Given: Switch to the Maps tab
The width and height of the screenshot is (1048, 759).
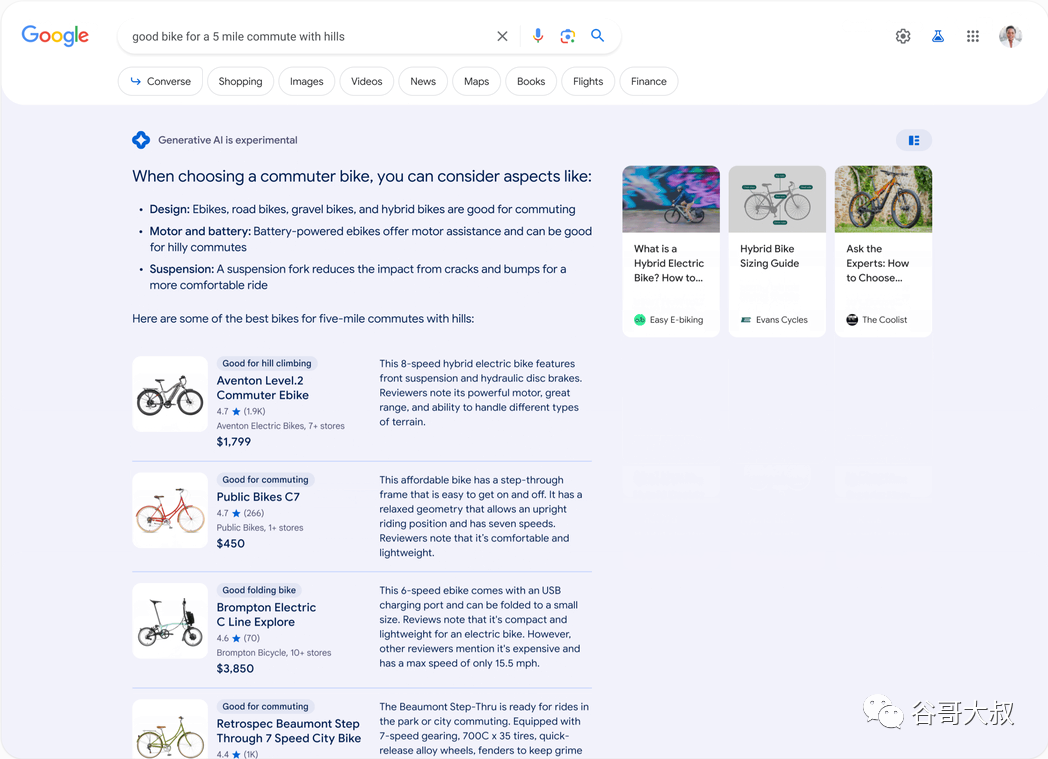Looking at the screenshot, I should (477, 82).
